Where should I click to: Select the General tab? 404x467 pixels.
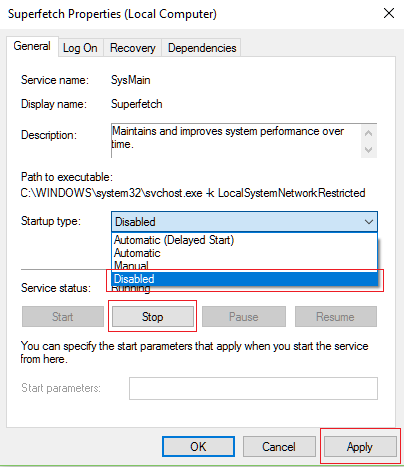coord(32,46)
